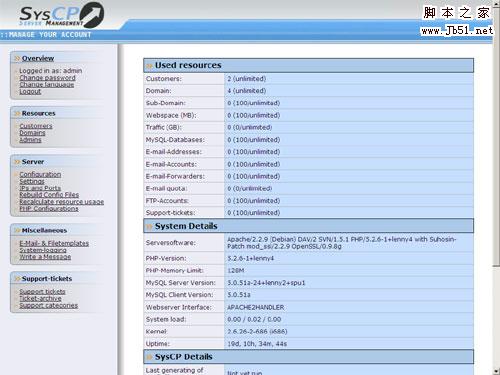Click the Recalculate resource usage link

point(62,202)
